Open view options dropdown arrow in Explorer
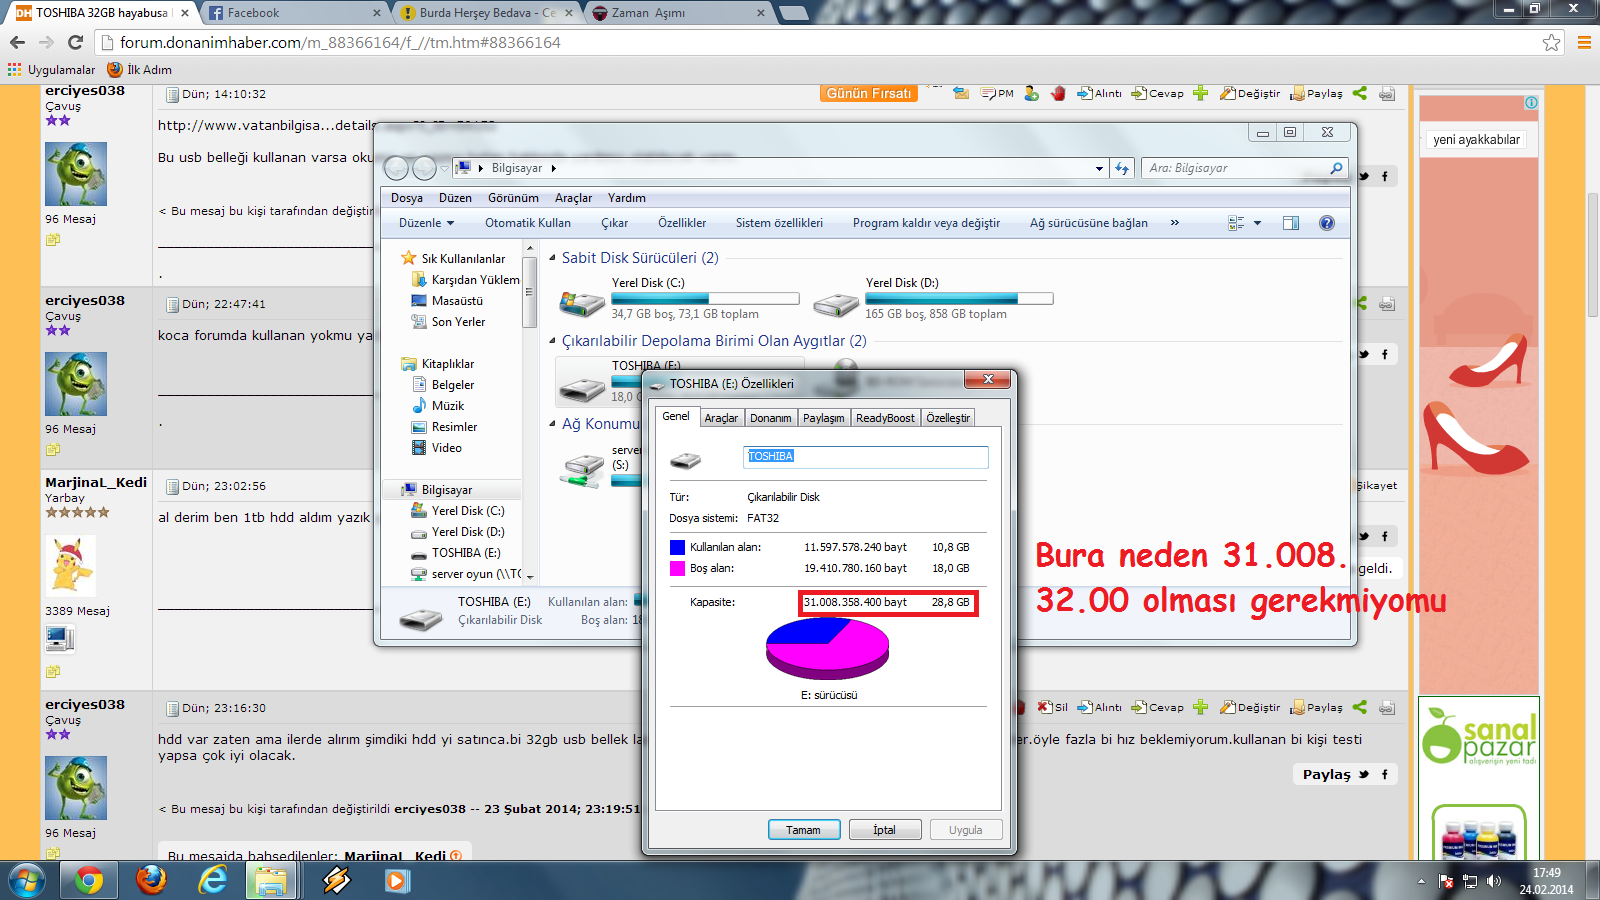This screenshot has height=900, width=1600. tap(1257, 223)
